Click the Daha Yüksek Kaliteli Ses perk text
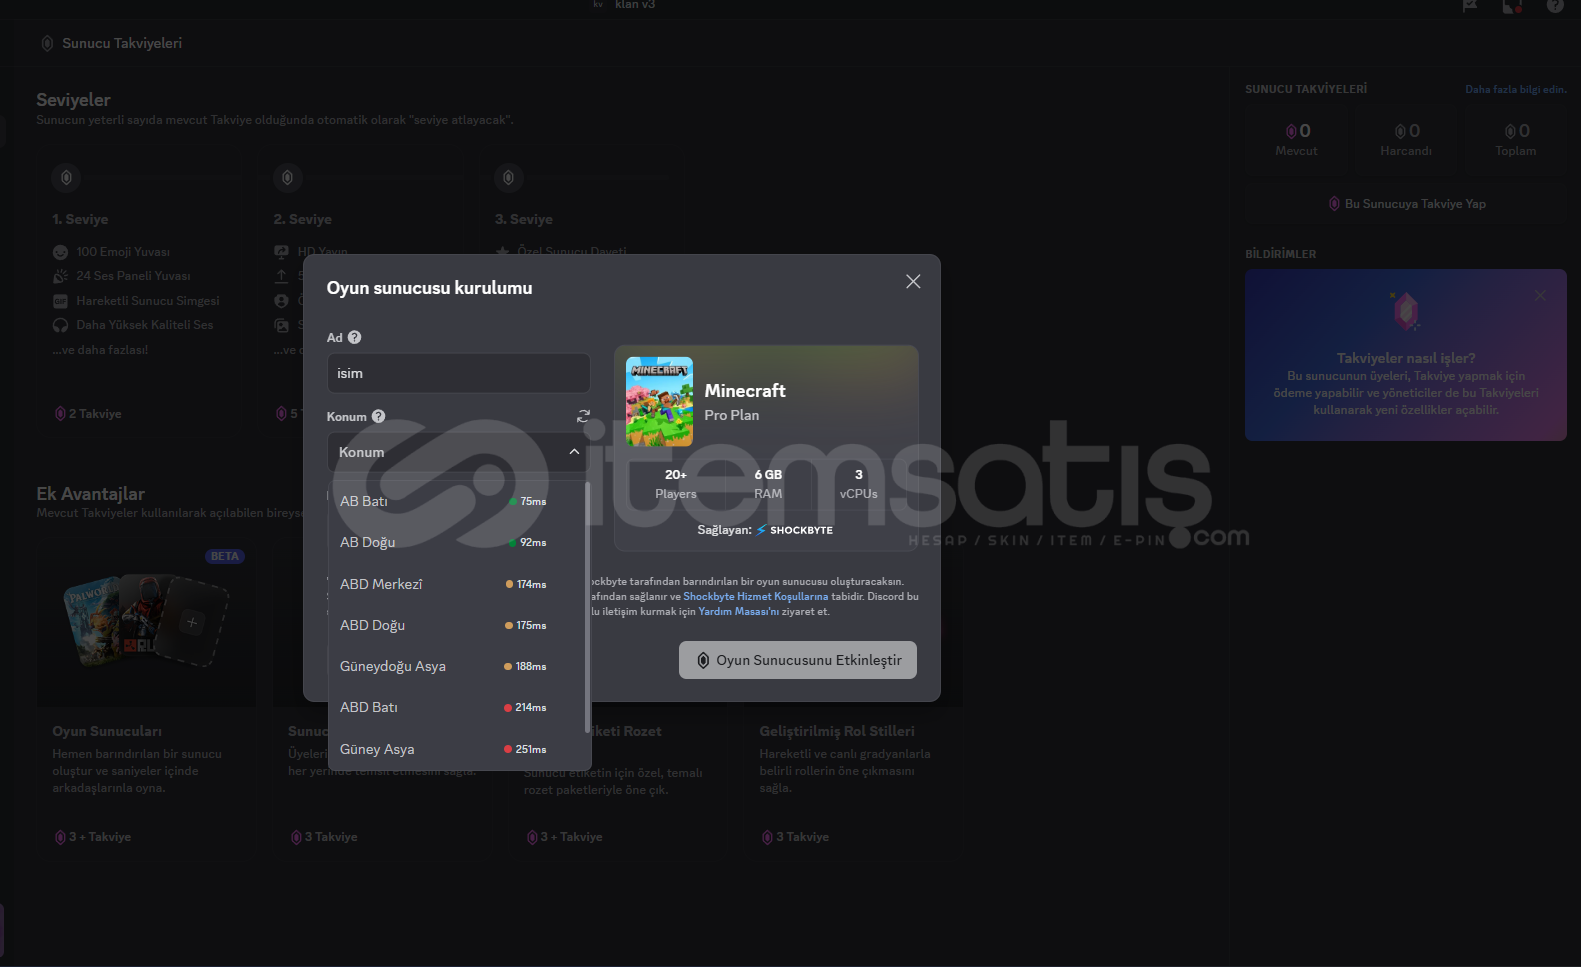Image resolution: width=1581 pixels, height=967 pixels. 145,325
